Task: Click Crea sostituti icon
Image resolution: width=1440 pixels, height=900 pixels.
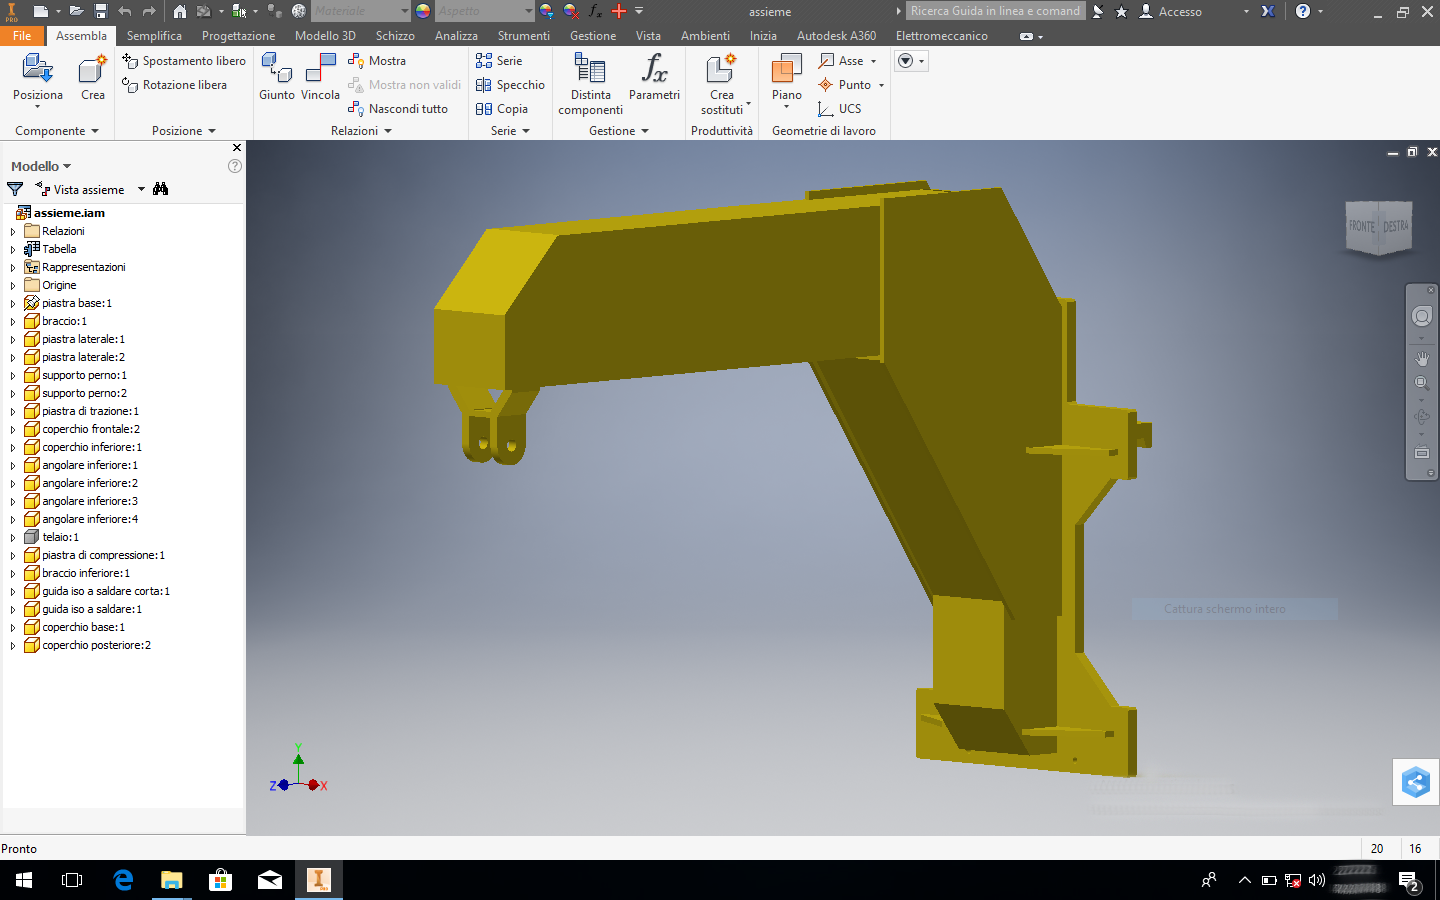Action: coord(721,68)
